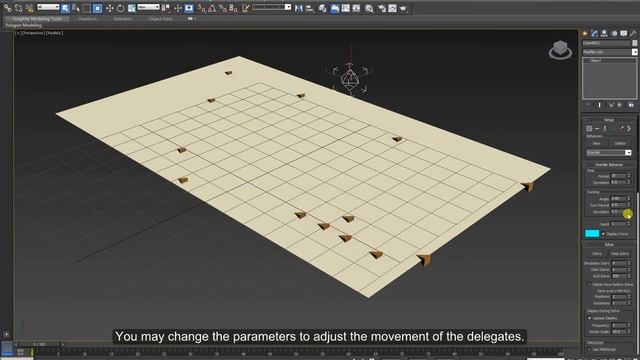Viewport: 640px width, 360px height.
Task: Toggle the 3D Snaps tool
Action: (x=201, y=8)
